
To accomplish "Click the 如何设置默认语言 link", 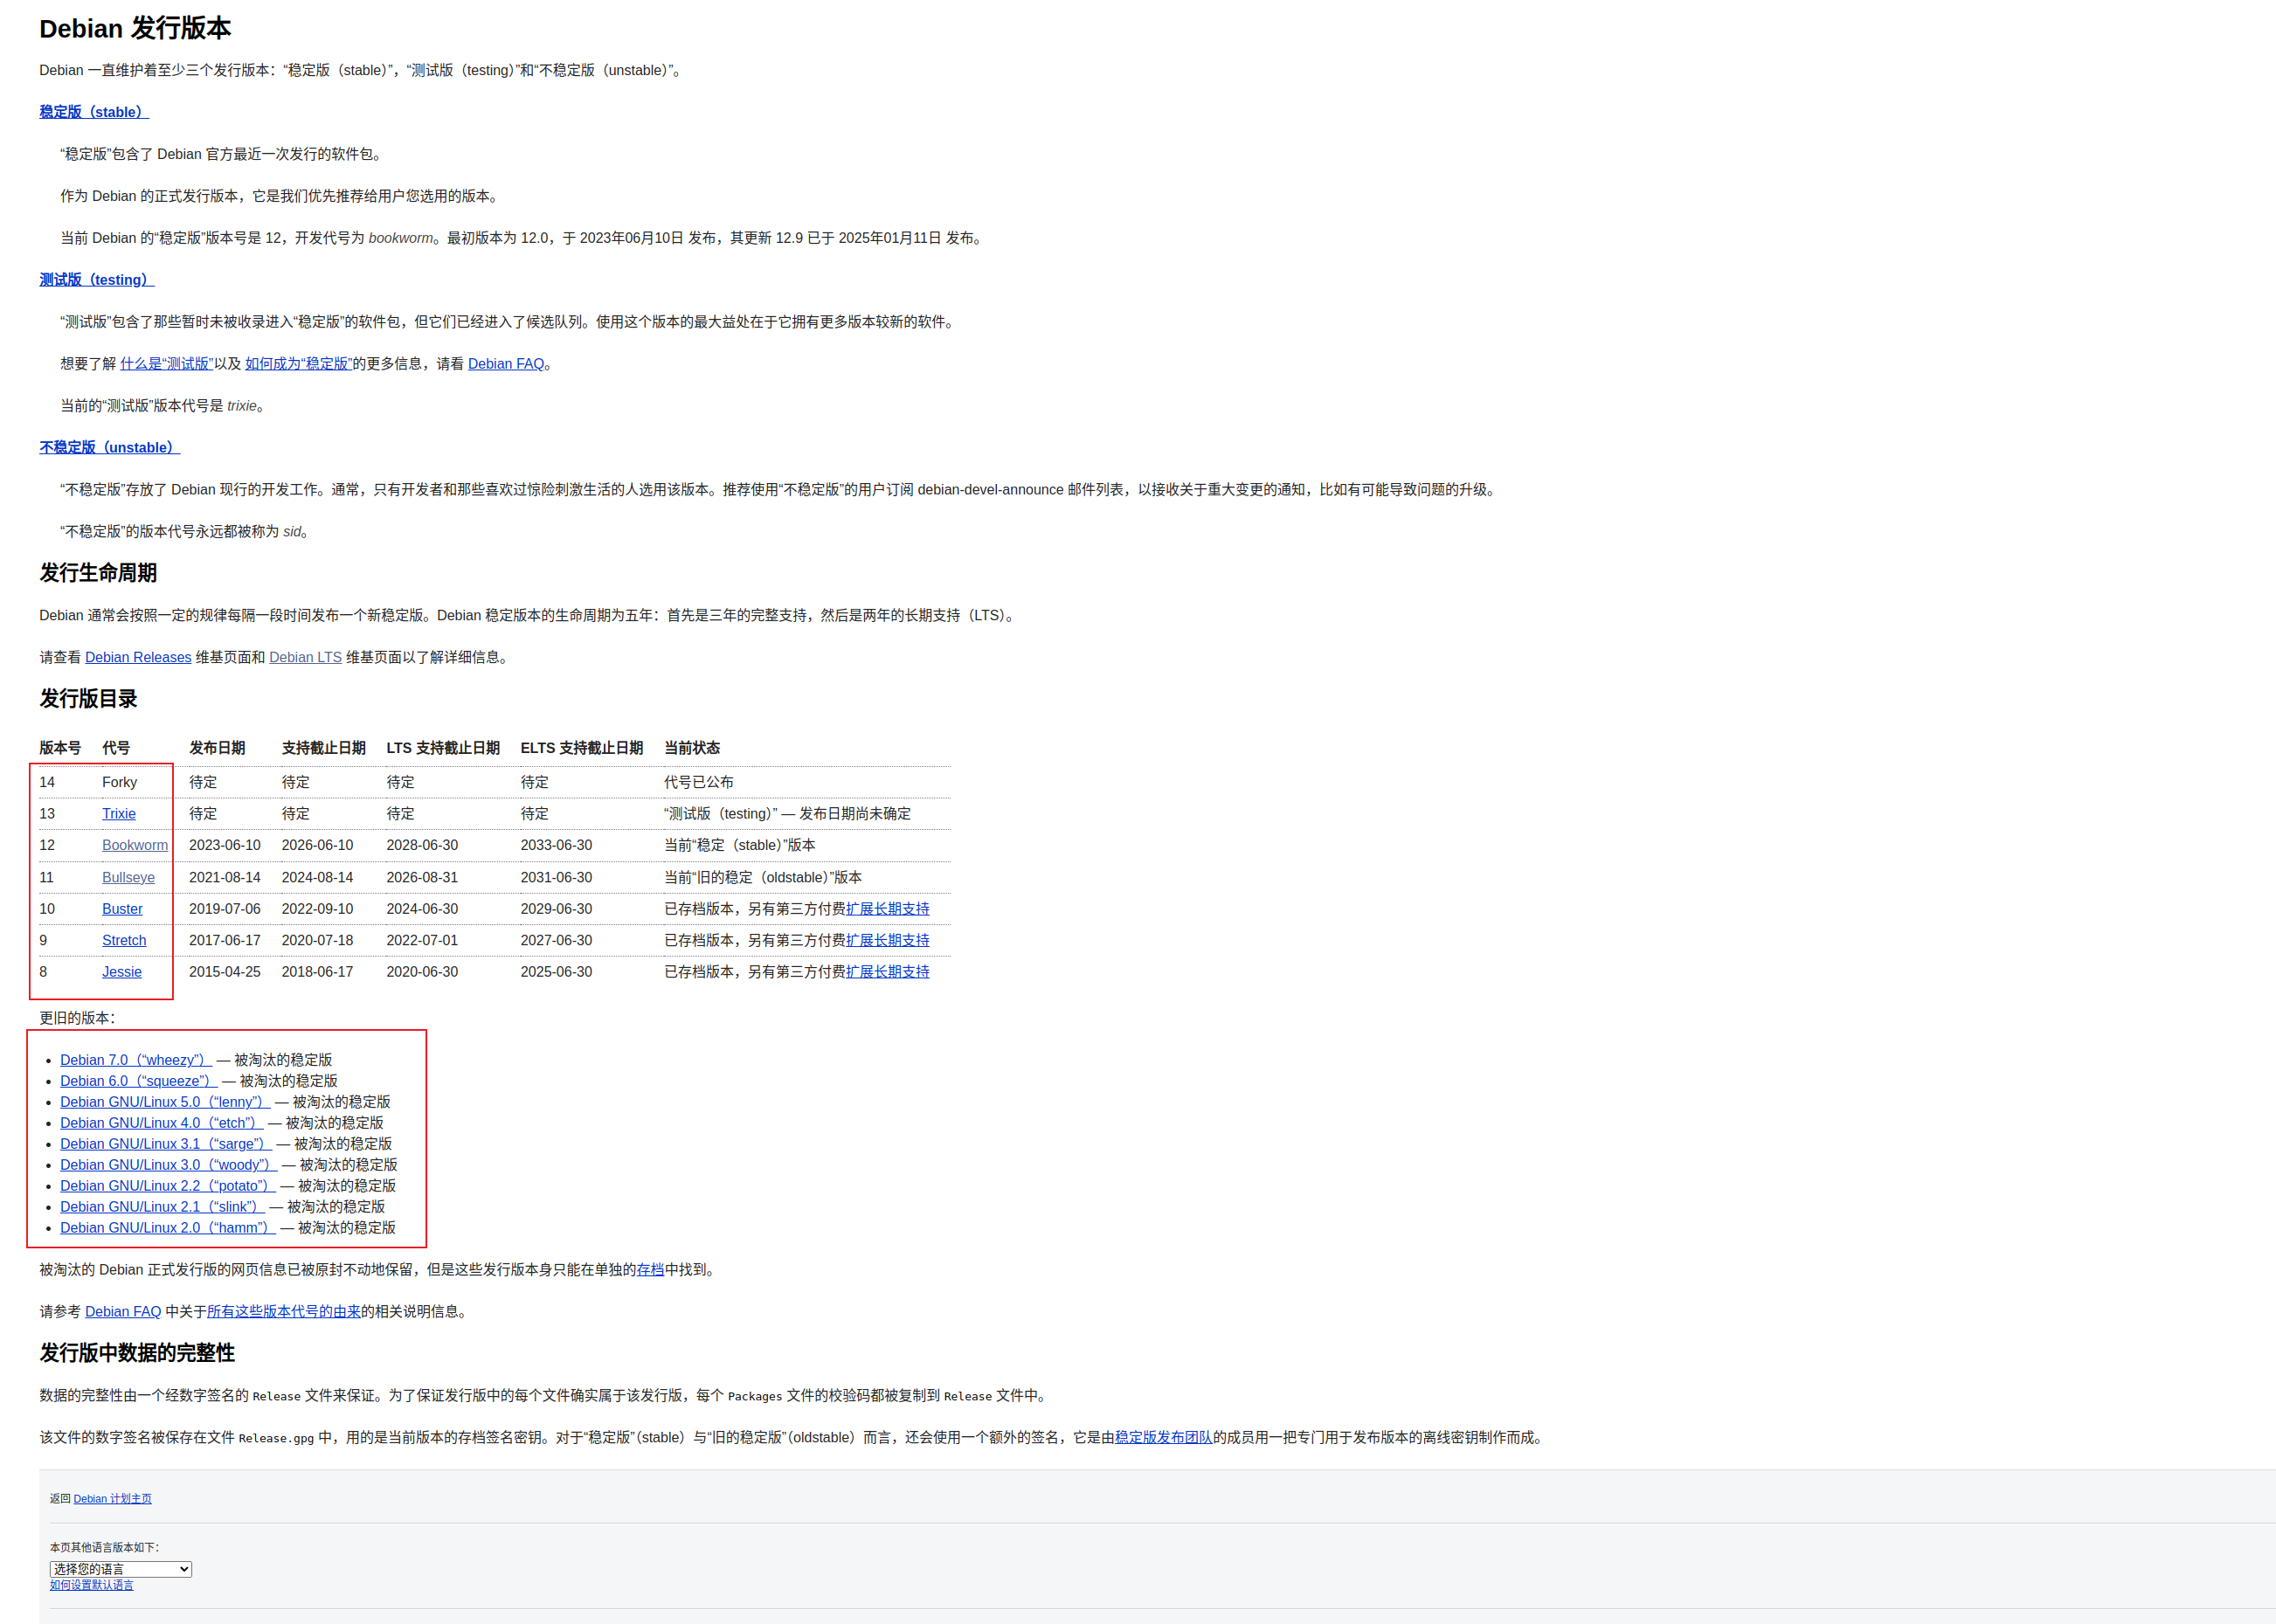I will [x=92, y=1585].
